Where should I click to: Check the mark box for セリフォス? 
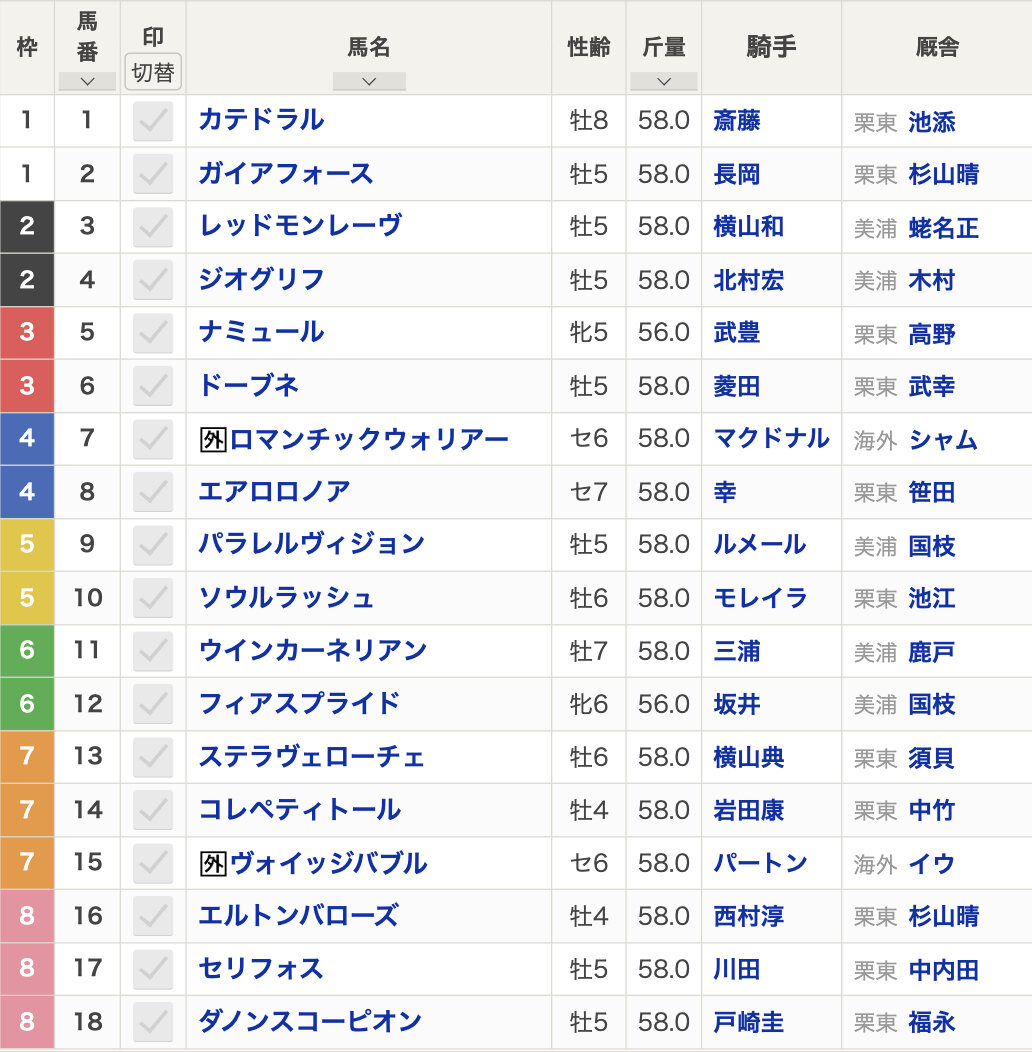click(x=153, y=969)
